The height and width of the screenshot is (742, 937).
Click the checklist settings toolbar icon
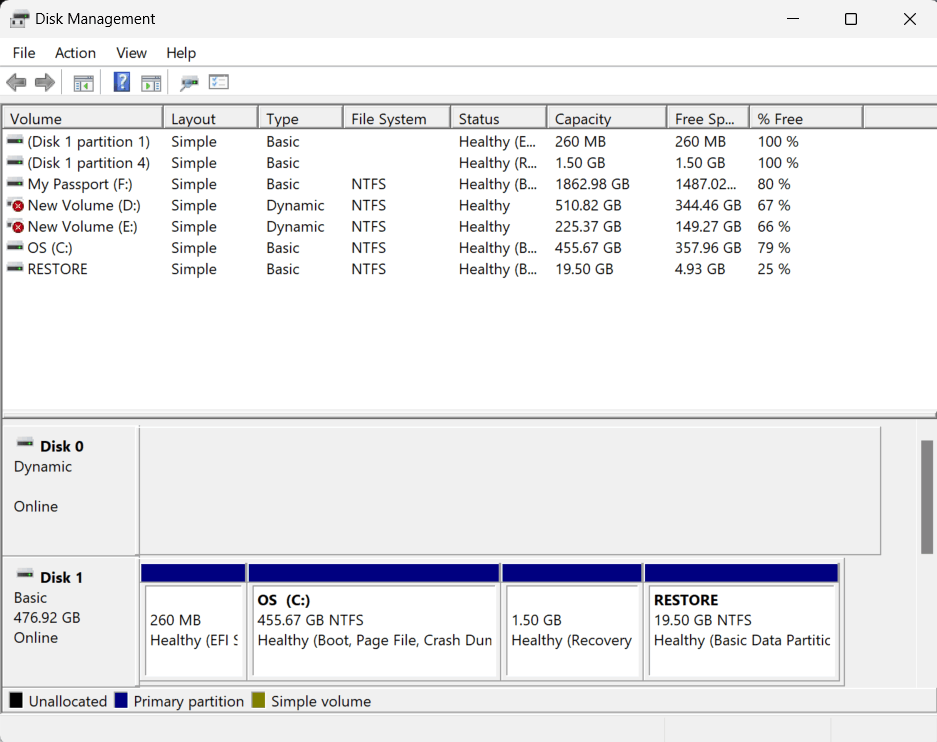(x=219, y=83)
